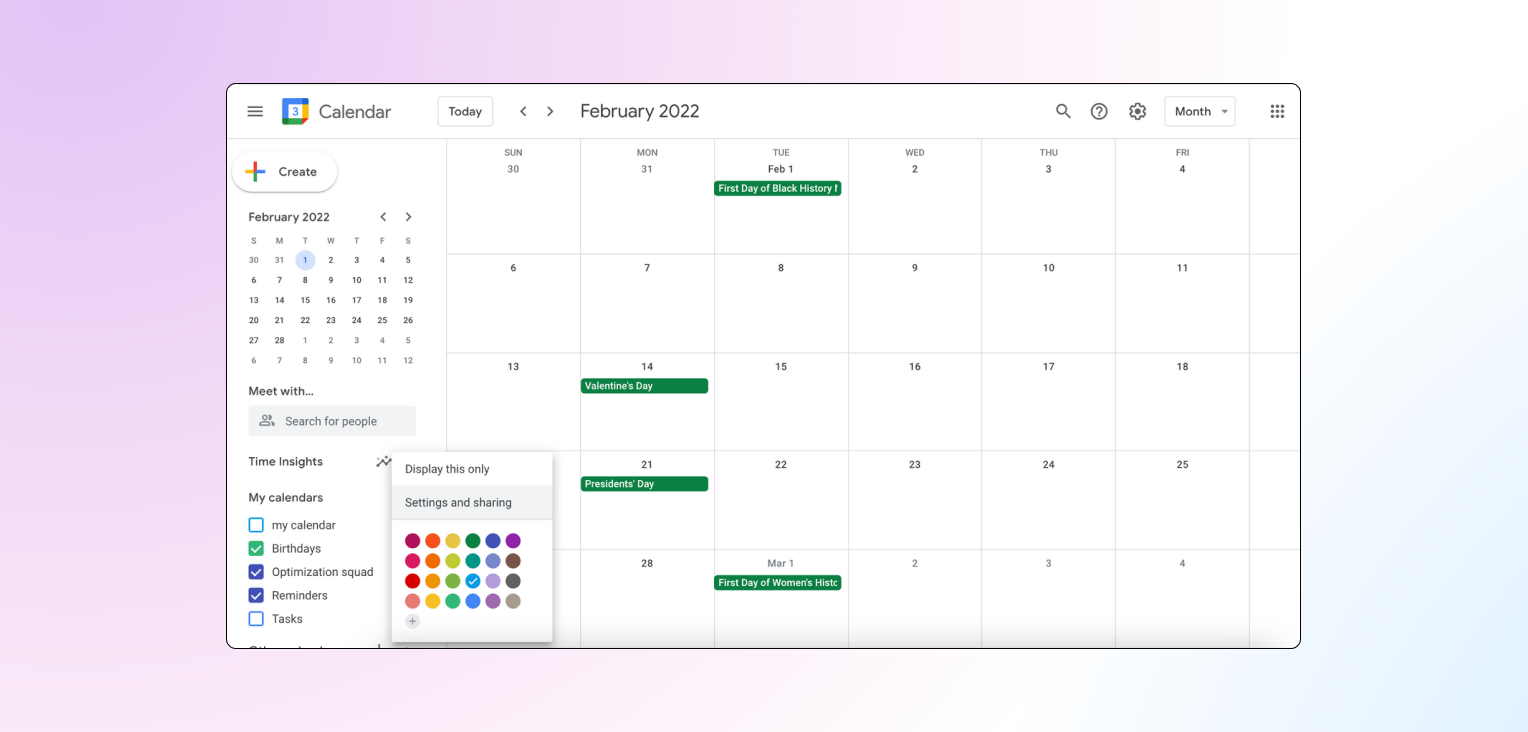Add custom color with plus icon
Viewport: 1528px width, 732px height.
[x=412, y=622]
